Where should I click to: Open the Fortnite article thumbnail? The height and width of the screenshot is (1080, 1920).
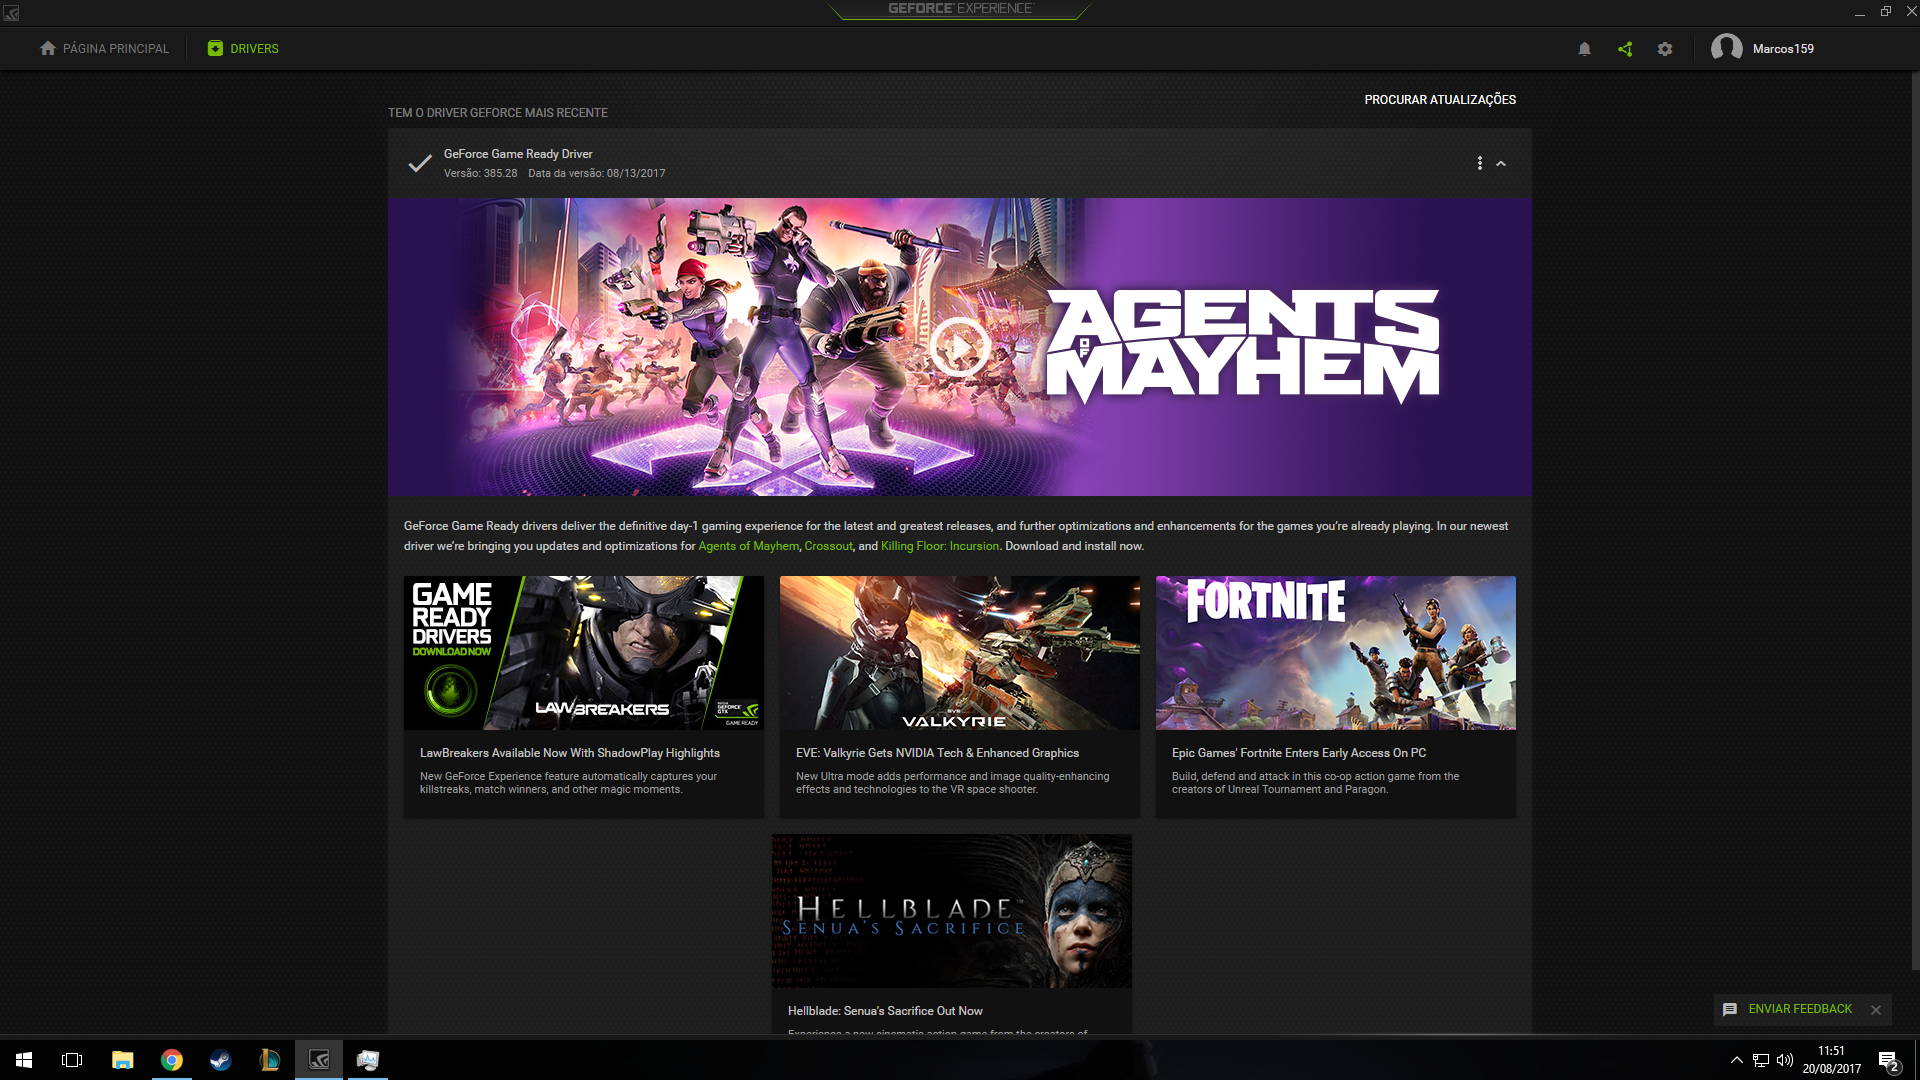pos(1336,653)
